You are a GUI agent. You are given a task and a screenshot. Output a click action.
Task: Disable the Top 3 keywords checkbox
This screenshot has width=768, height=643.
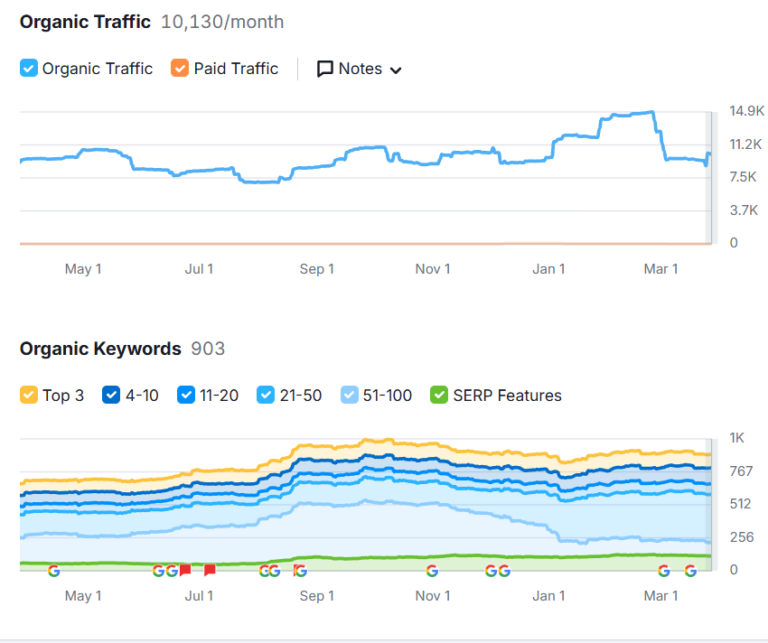29,395
